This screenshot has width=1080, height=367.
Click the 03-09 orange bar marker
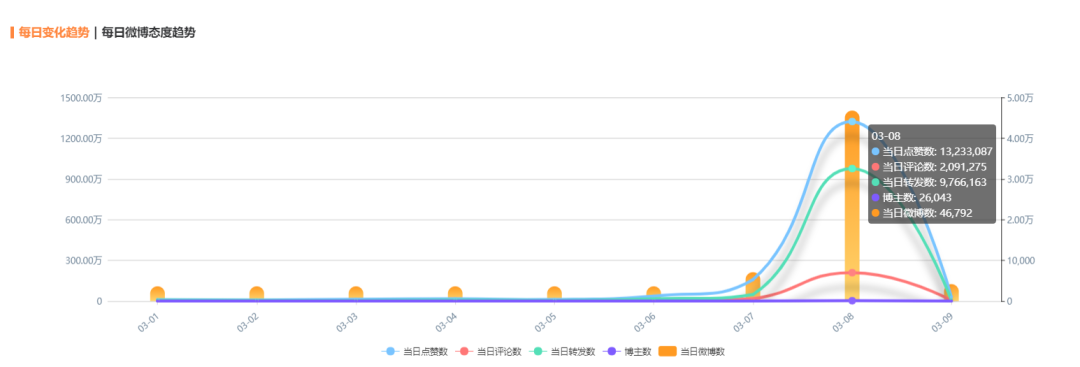click(x=951, y=293)
